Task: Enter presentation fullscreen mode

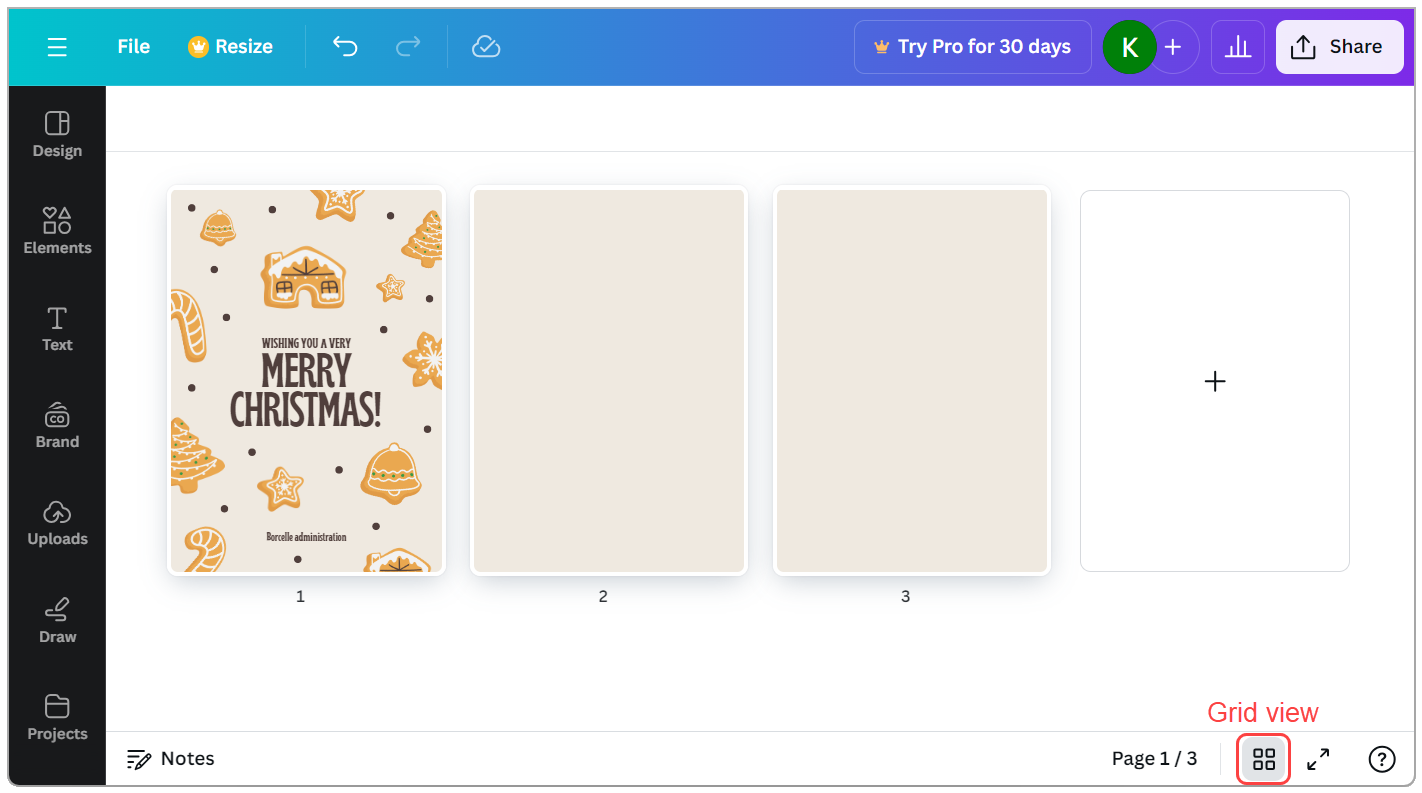Action: click(1318, 759)
